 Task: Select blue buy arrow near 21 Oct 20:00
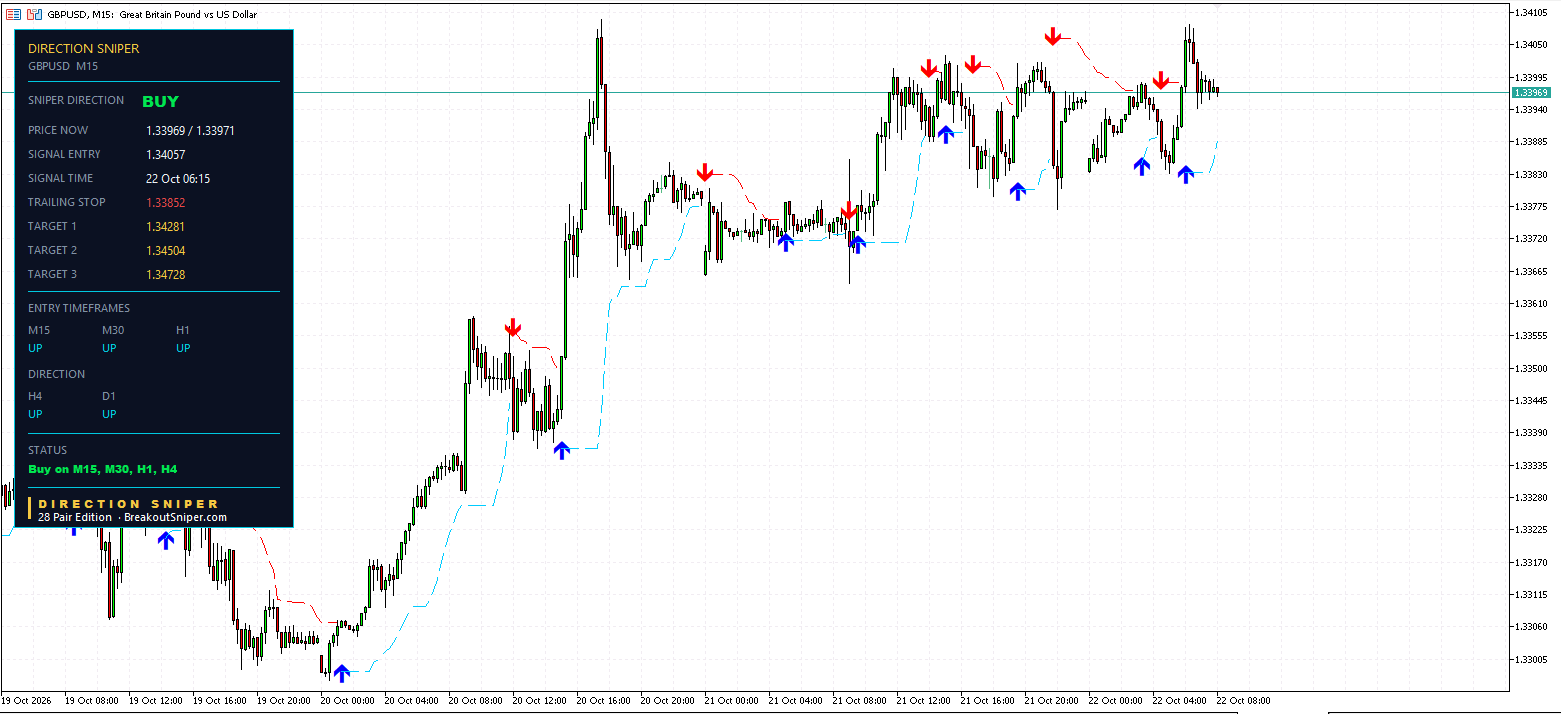[x=1018, y=191]
